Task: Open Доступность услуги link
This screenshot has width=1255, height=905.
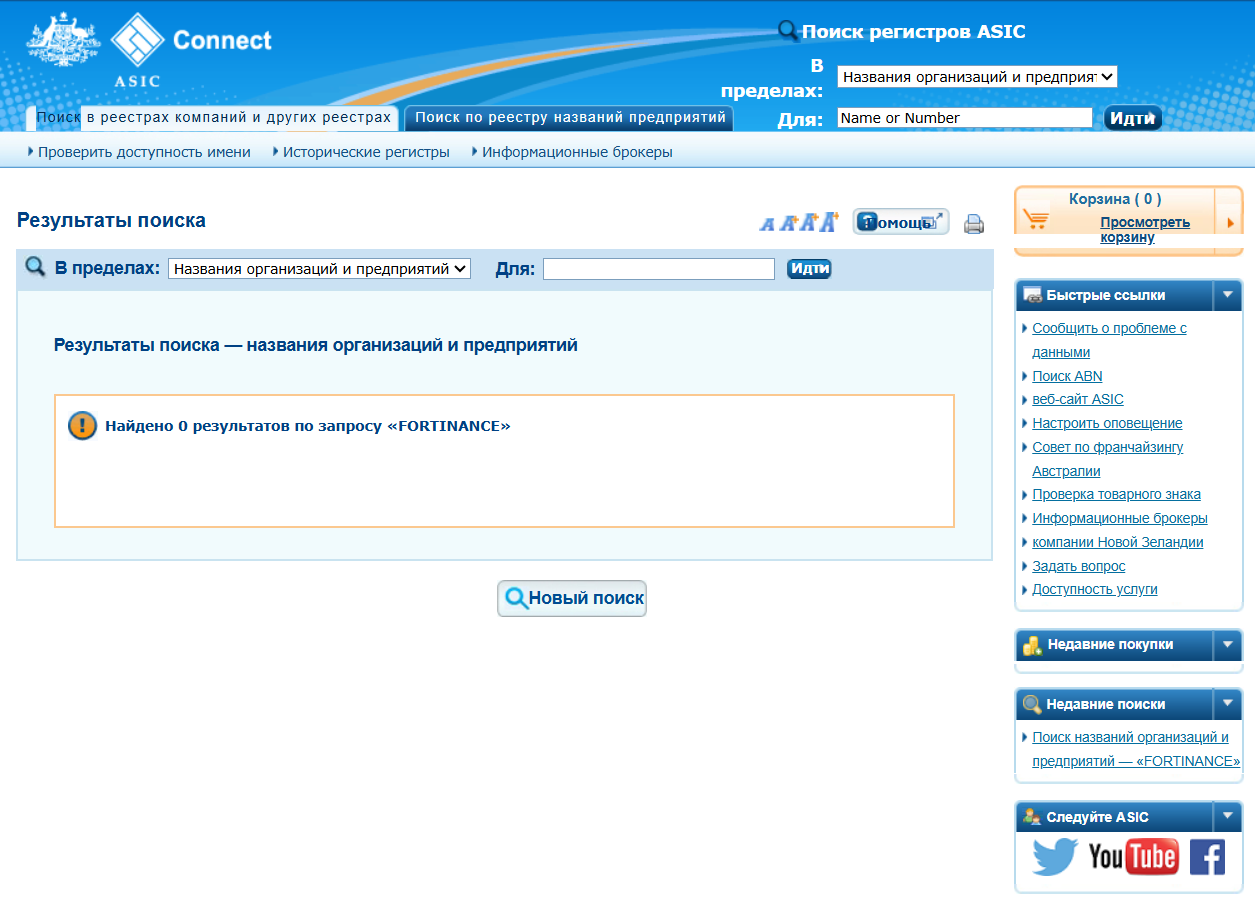Action: point(1095,589)
